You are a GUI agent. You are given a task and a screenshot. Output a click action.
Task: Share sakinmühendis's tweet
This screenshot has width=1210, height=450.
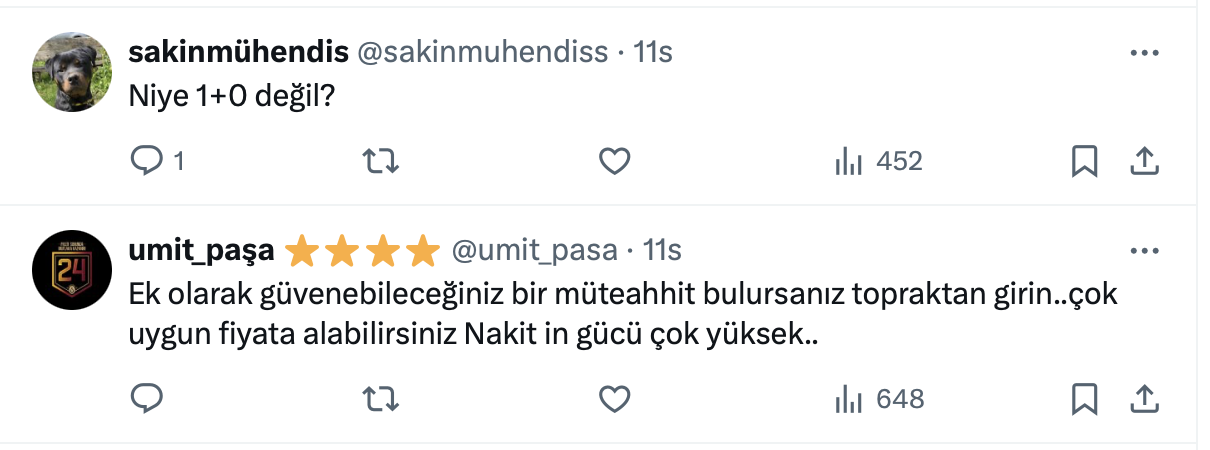[x=1143, y=161]
